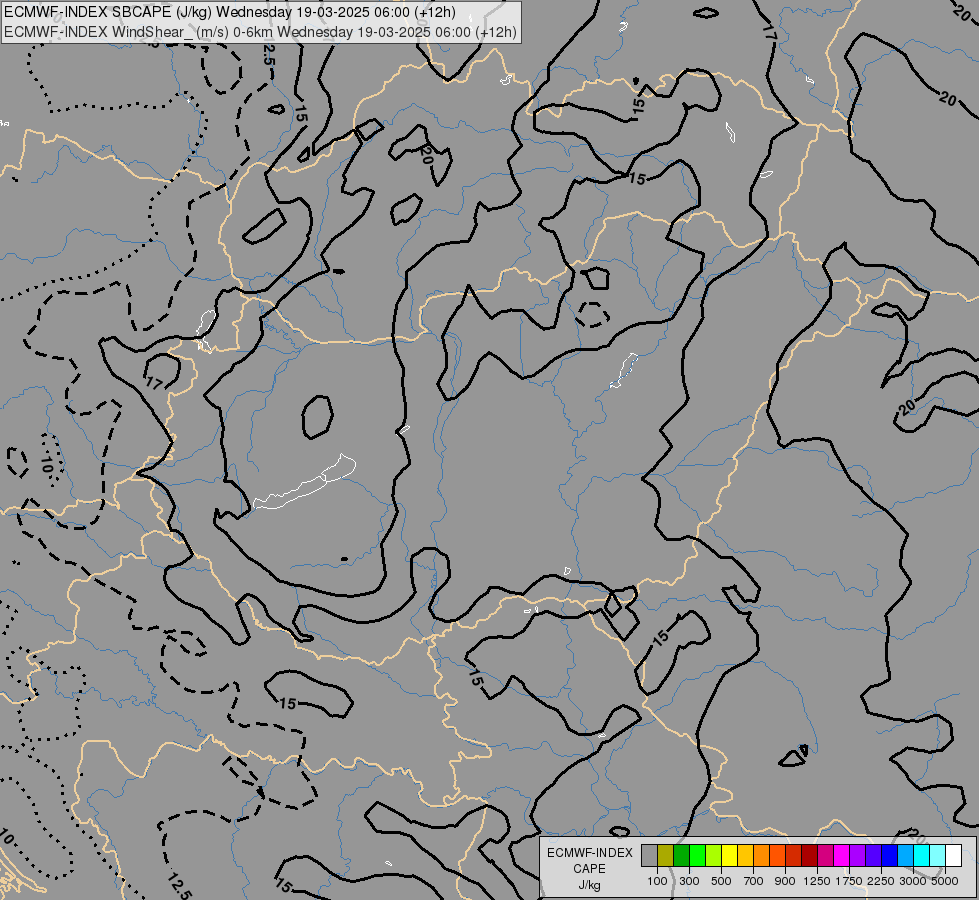Choose the amber legend swatch

(745, 855)
